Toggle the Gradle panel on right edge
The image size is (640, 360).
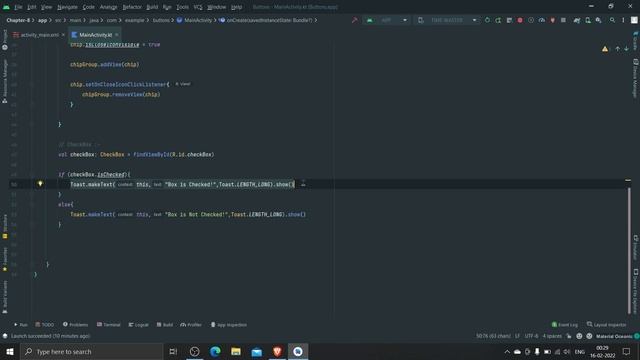(x=636, y=41)
